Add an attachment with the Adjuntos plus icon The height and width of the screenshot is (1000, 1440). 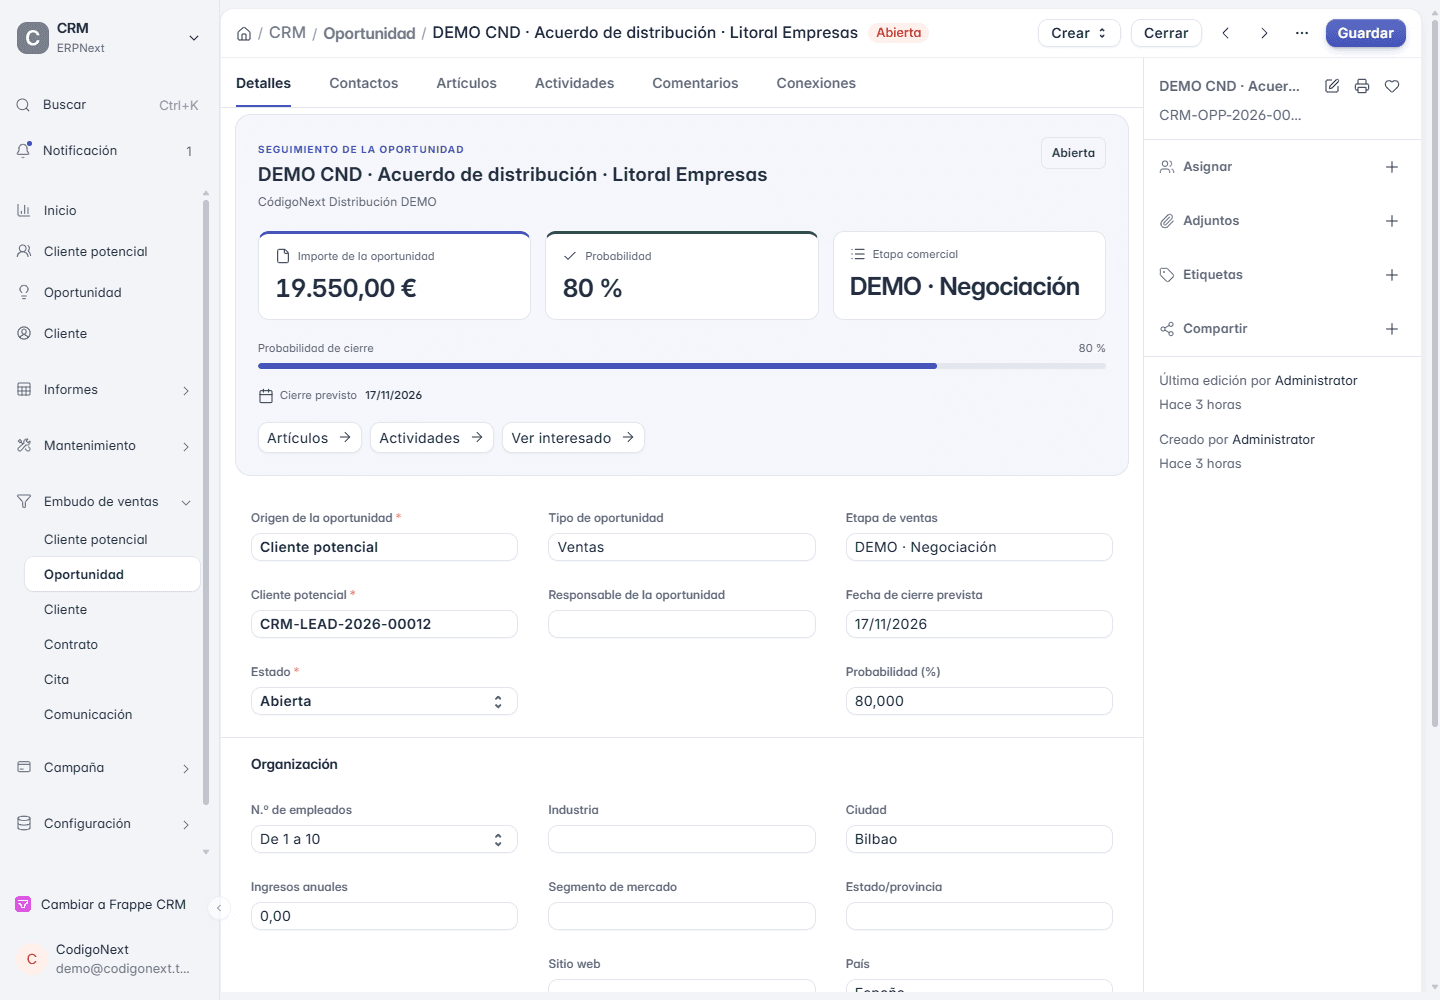pos(1392,221)
